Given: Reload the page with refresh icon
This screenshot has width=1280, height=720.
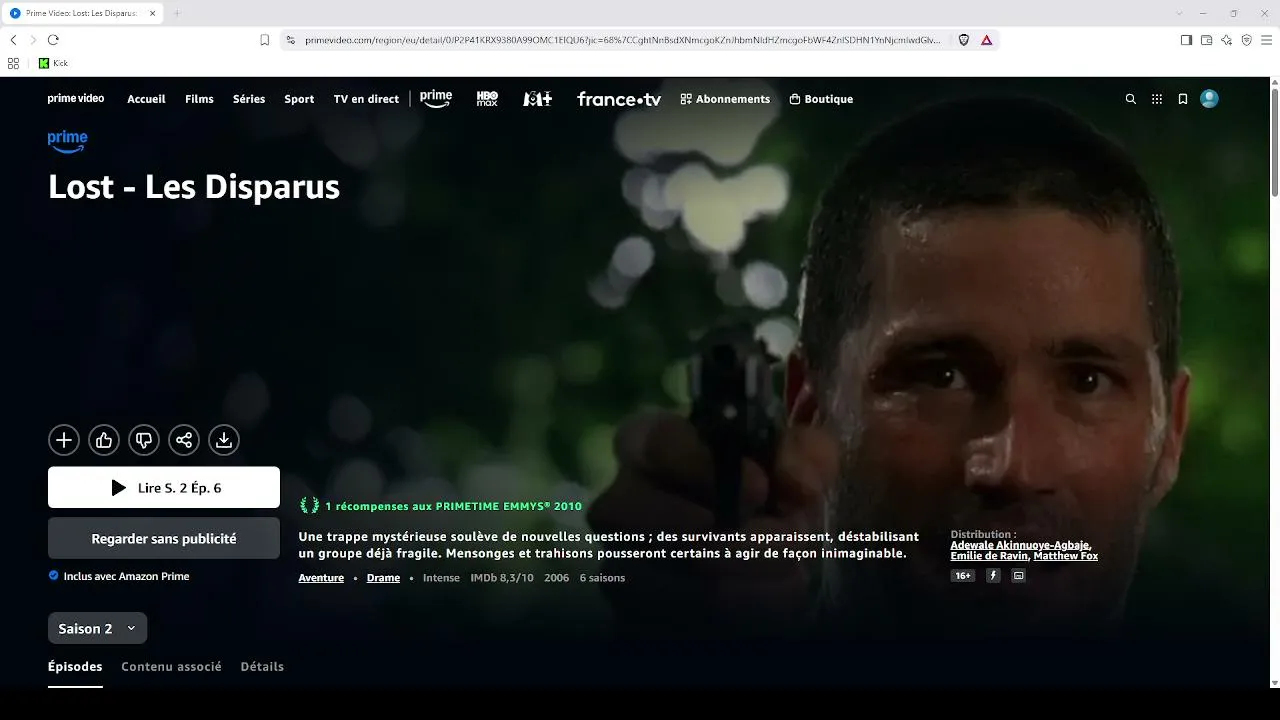Looking at the screenshot, I should click(53, 40).
